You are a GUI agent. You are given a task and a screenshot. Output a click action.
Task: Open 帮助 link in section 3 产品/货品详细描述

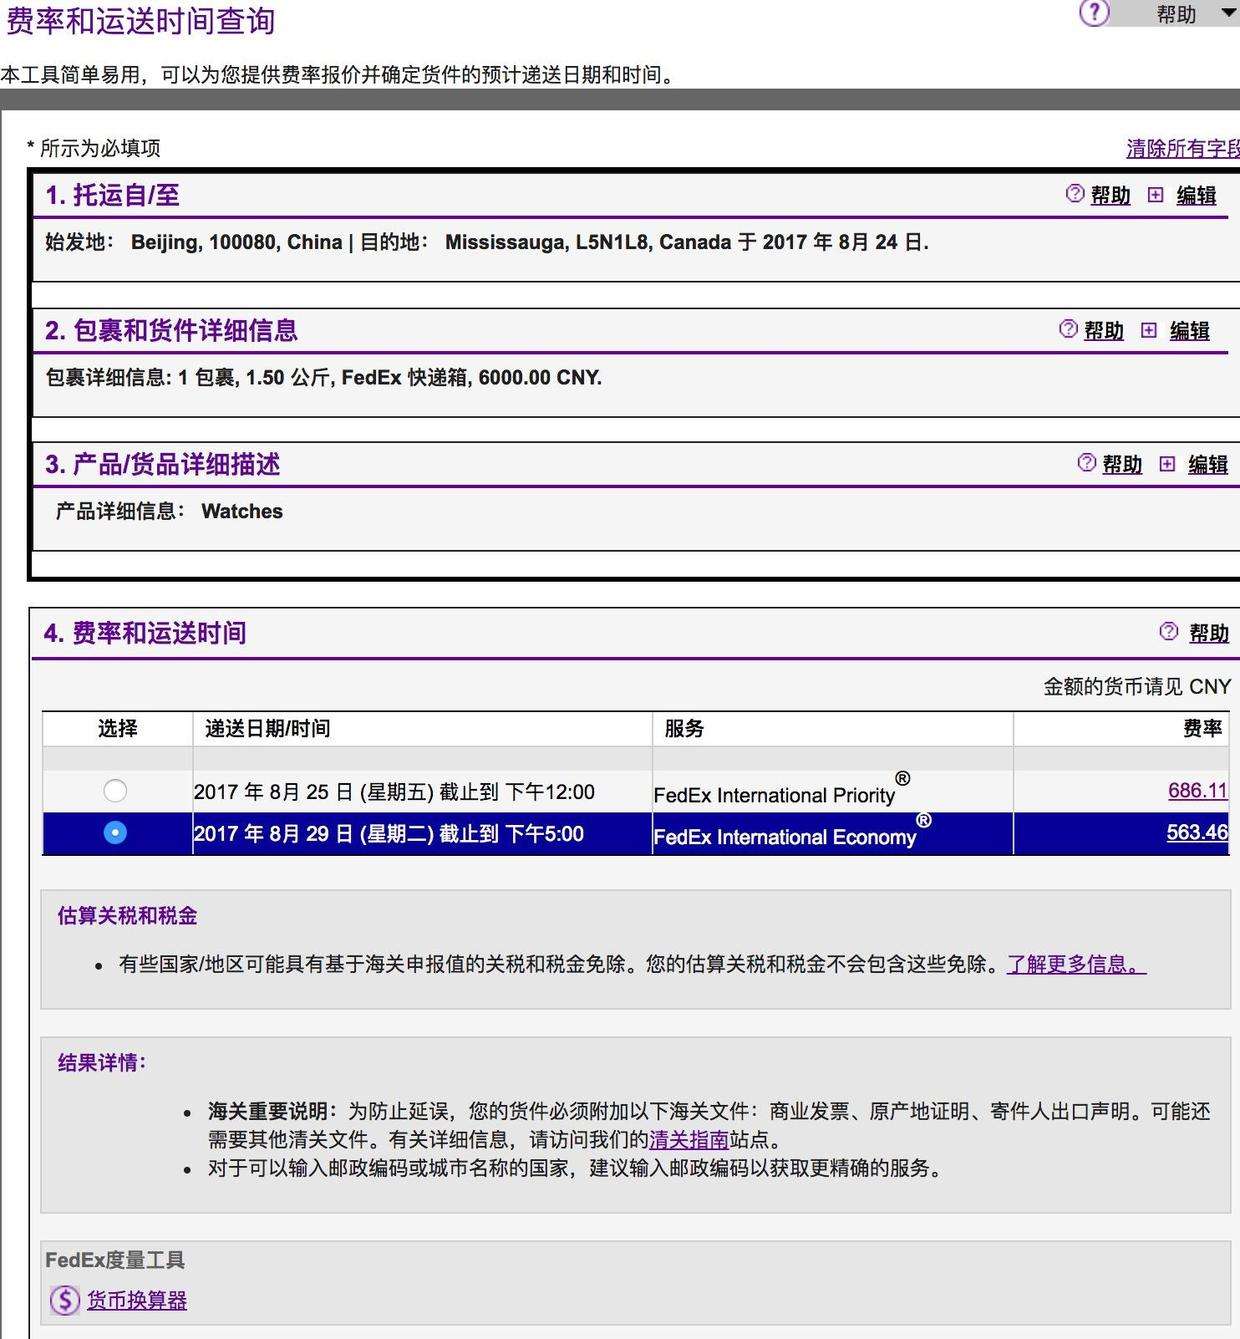(1122, 464)
